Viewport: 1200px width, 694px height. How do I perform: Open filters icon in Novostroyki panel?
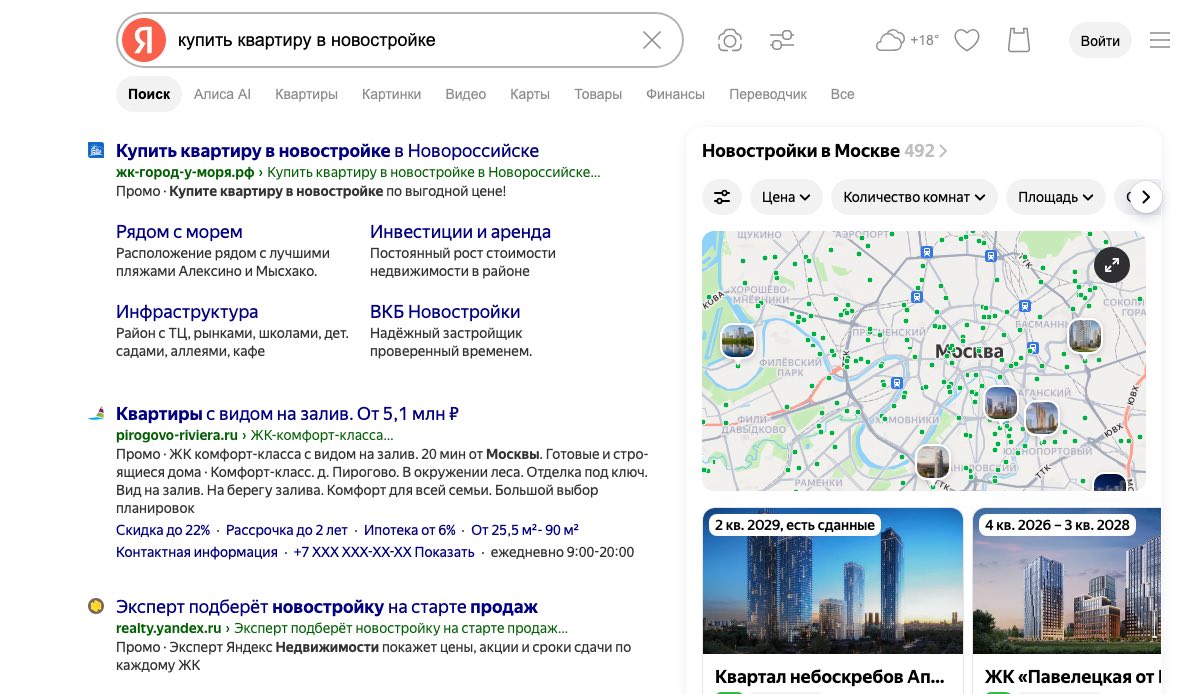(x=722, y=197)
